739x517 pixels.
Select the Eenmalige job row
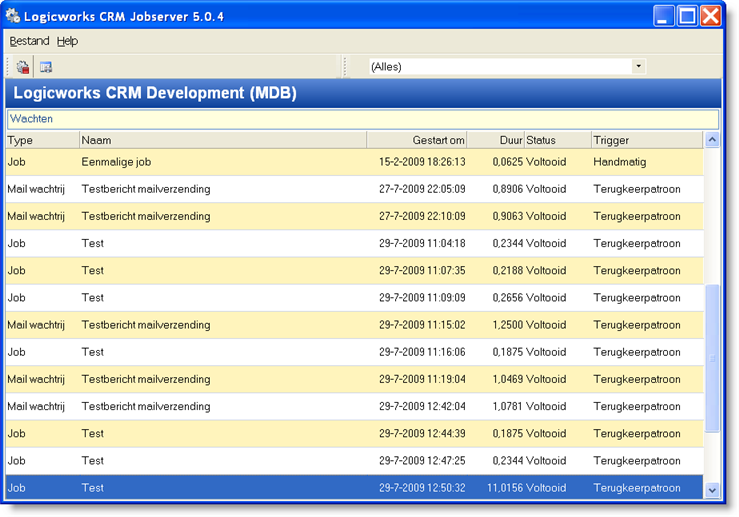click(x=354, y=162)
